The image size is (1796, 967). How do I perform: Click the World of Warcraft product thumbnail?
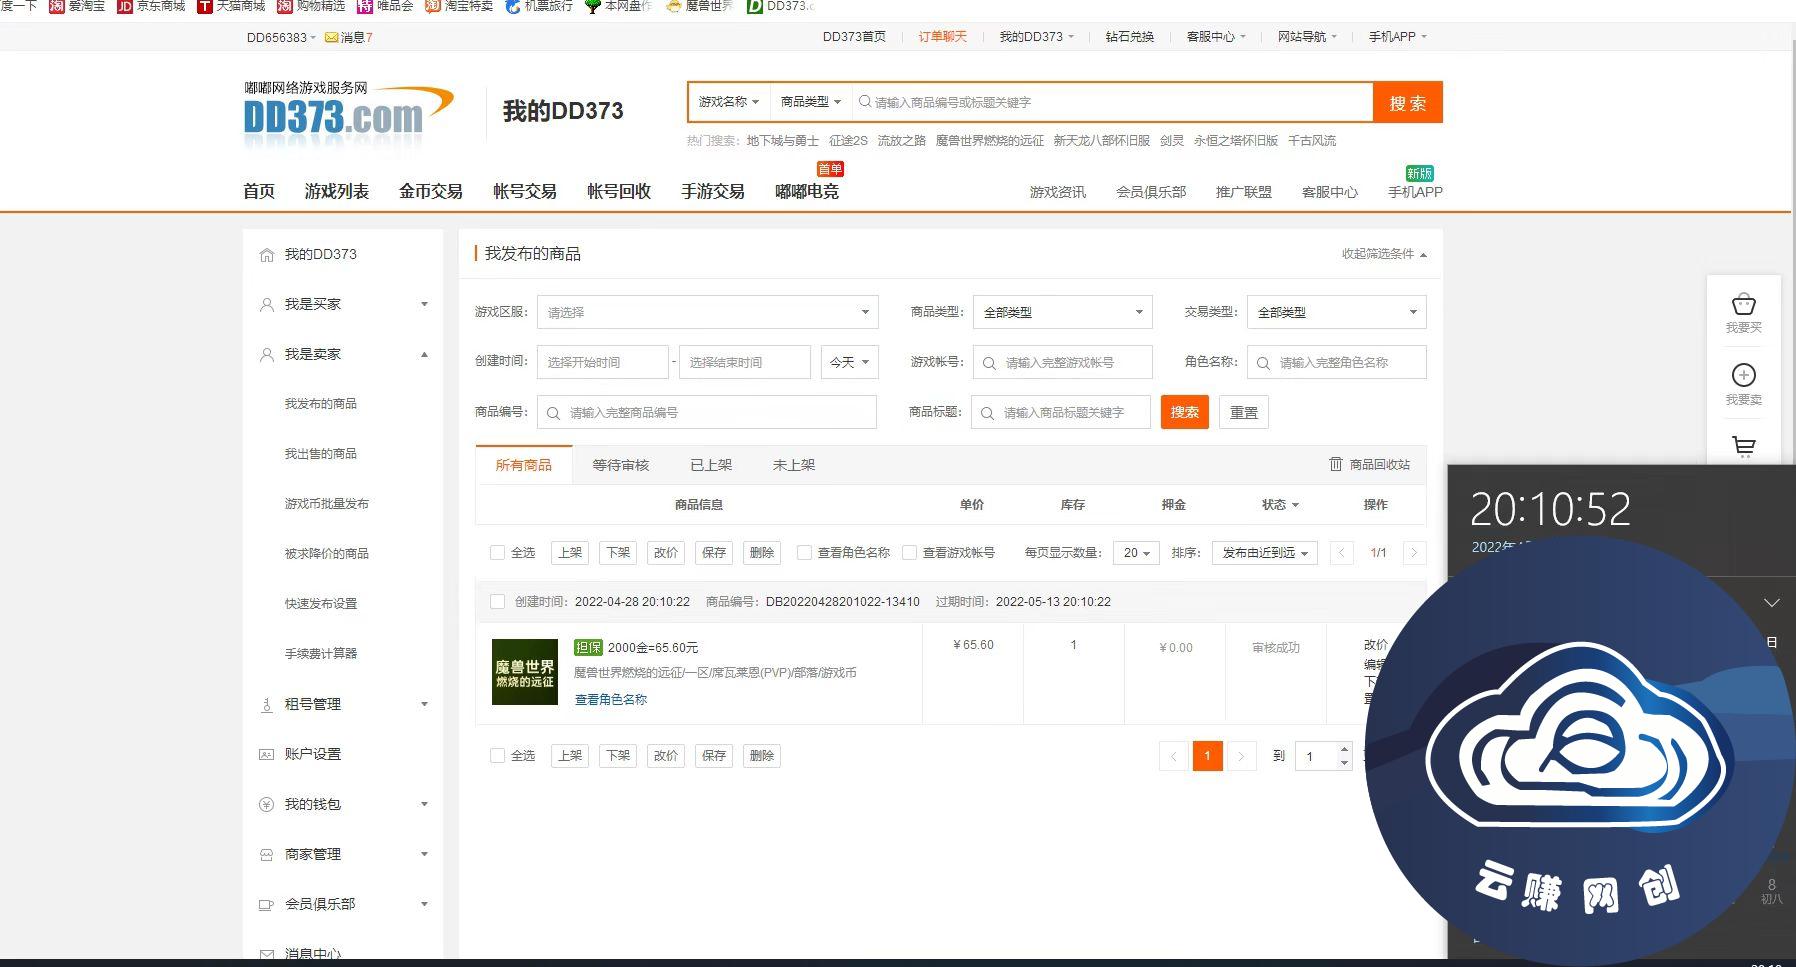[x=524, y=672]
